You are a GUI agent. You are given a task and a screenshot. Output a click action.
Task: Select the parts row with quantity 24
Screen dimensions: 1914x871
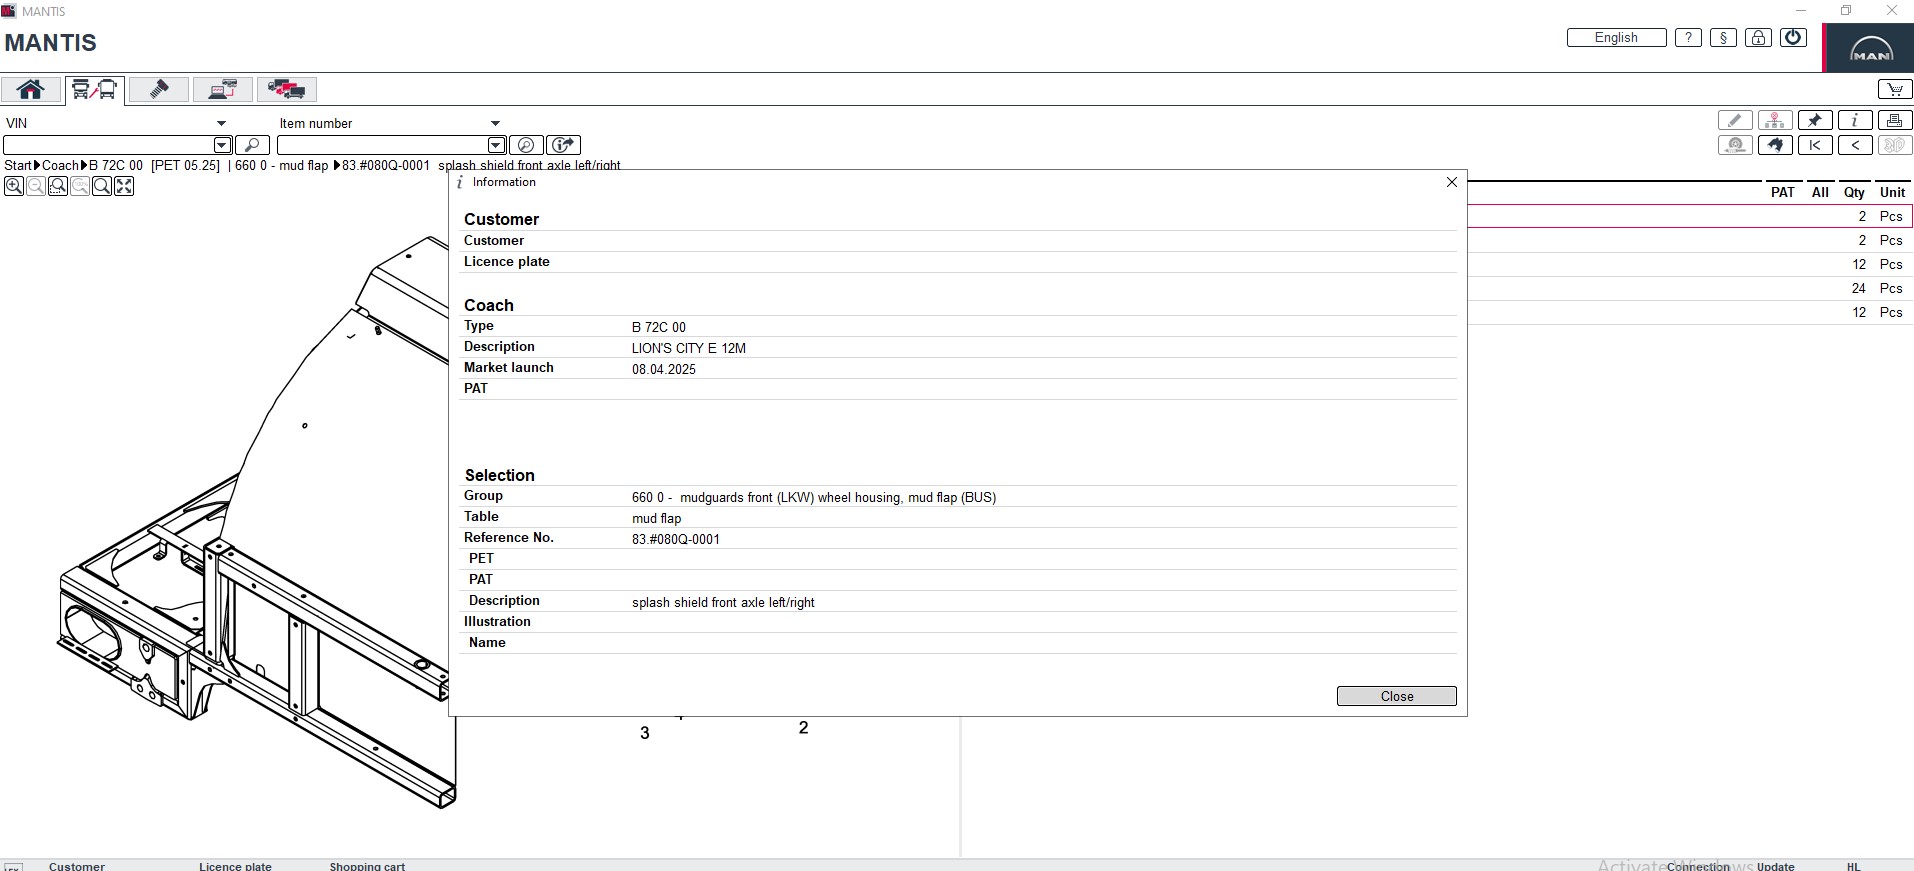pyautogui.click(x=1690, y=288)
